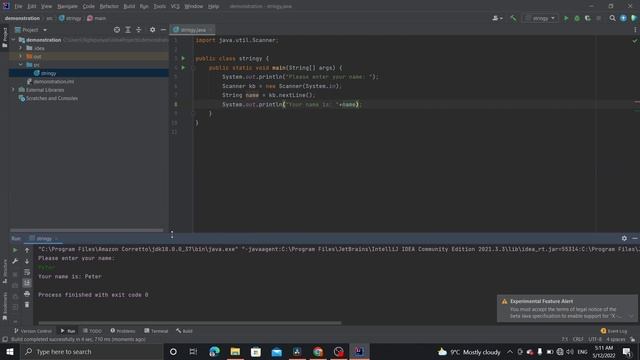Screen dimensions: 640x360
Task: Run main method from gutter arrow
Action: [183, 68]
